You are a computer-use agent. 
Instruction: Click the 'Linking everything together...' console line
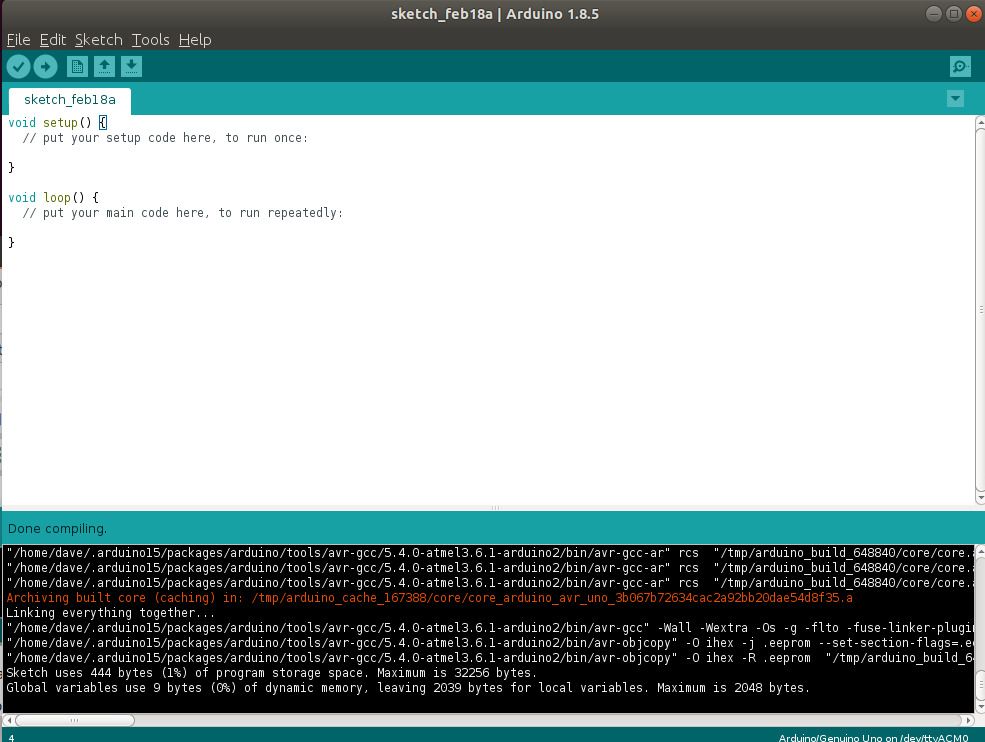point(111,613)
